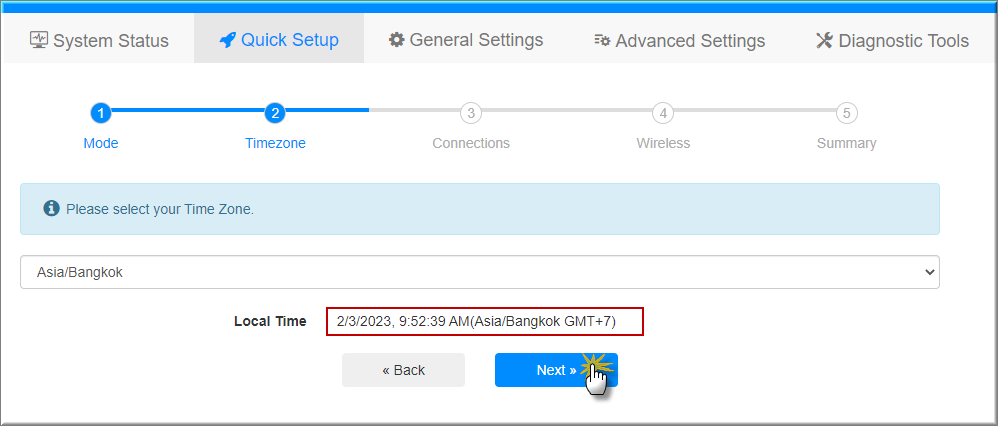Open the General Settings tab
Image resolution: width=998 pixels, height=426 pixels.
tap(466, 40)
